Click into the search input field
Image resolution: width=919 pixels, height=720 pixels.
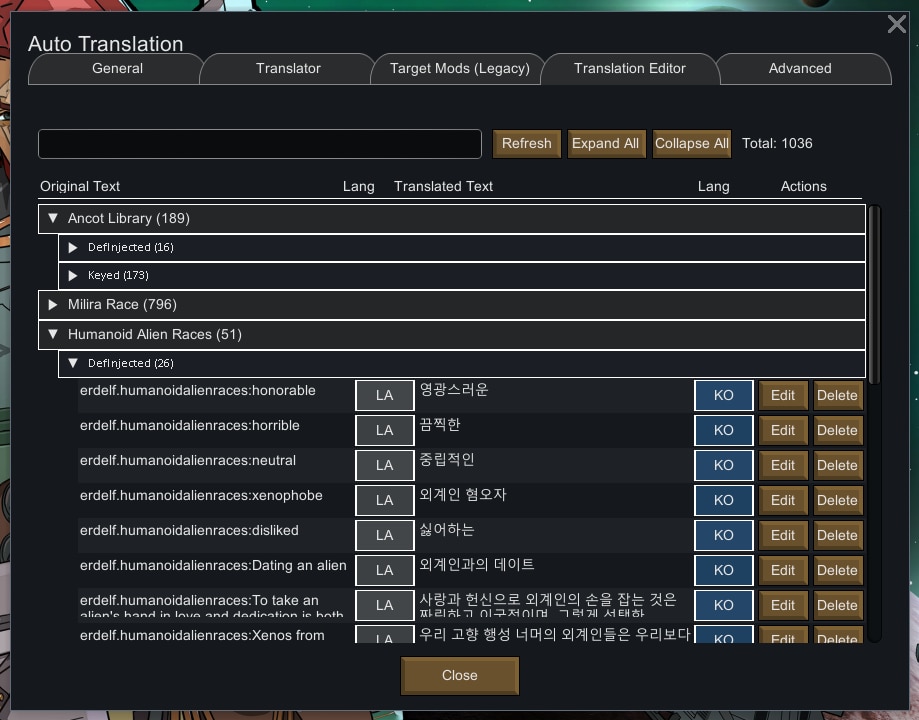(259, 143)
